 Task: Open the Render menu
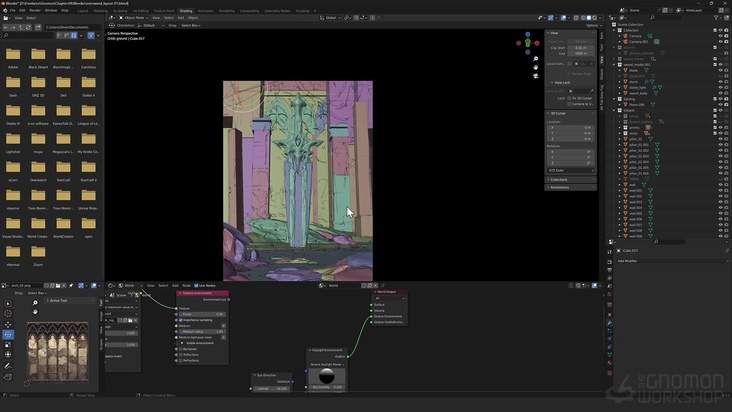pos(35,10)
